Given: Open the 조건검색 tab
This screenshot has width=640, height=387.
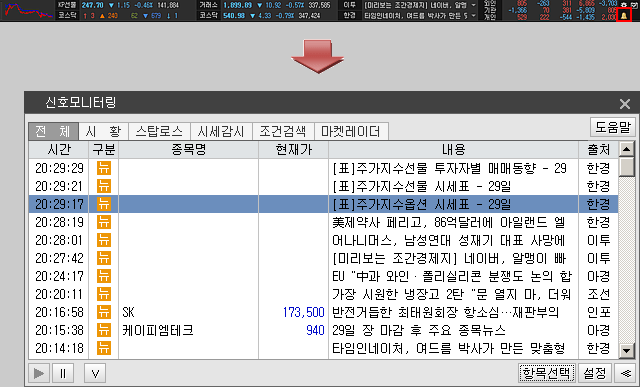Looking at the screenshot, I should 283,131.
